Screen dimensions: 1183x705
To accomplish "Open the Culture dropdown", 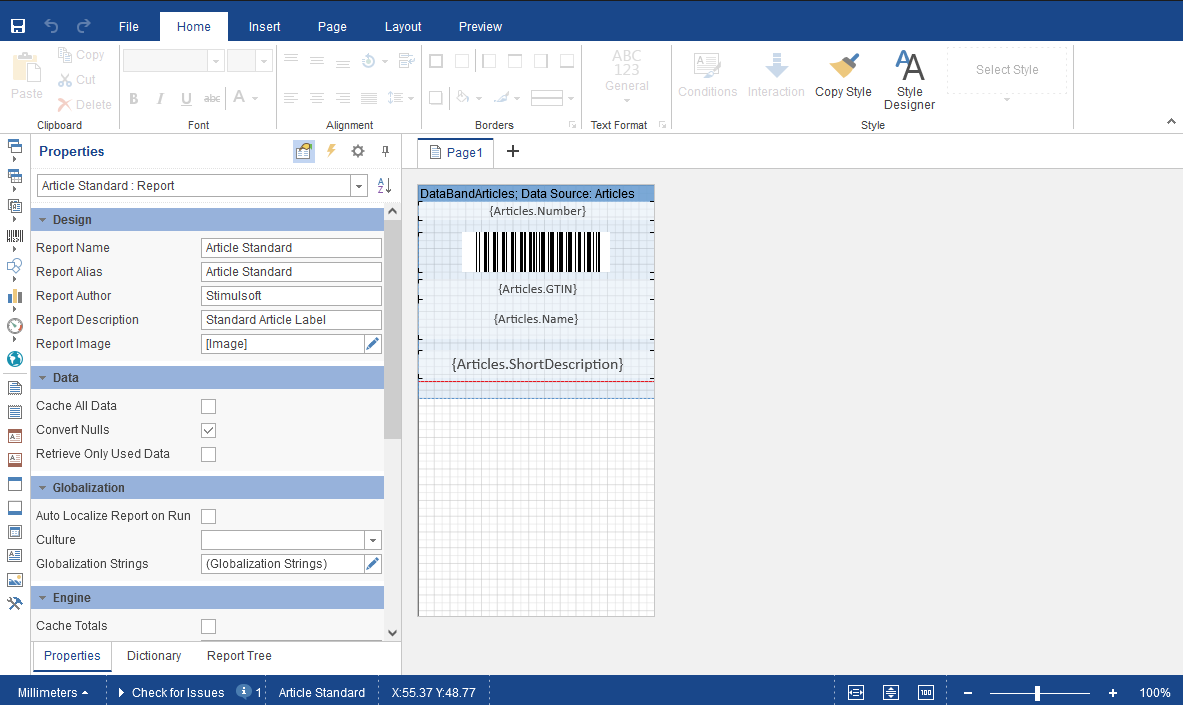I will (x=373, y=540).
